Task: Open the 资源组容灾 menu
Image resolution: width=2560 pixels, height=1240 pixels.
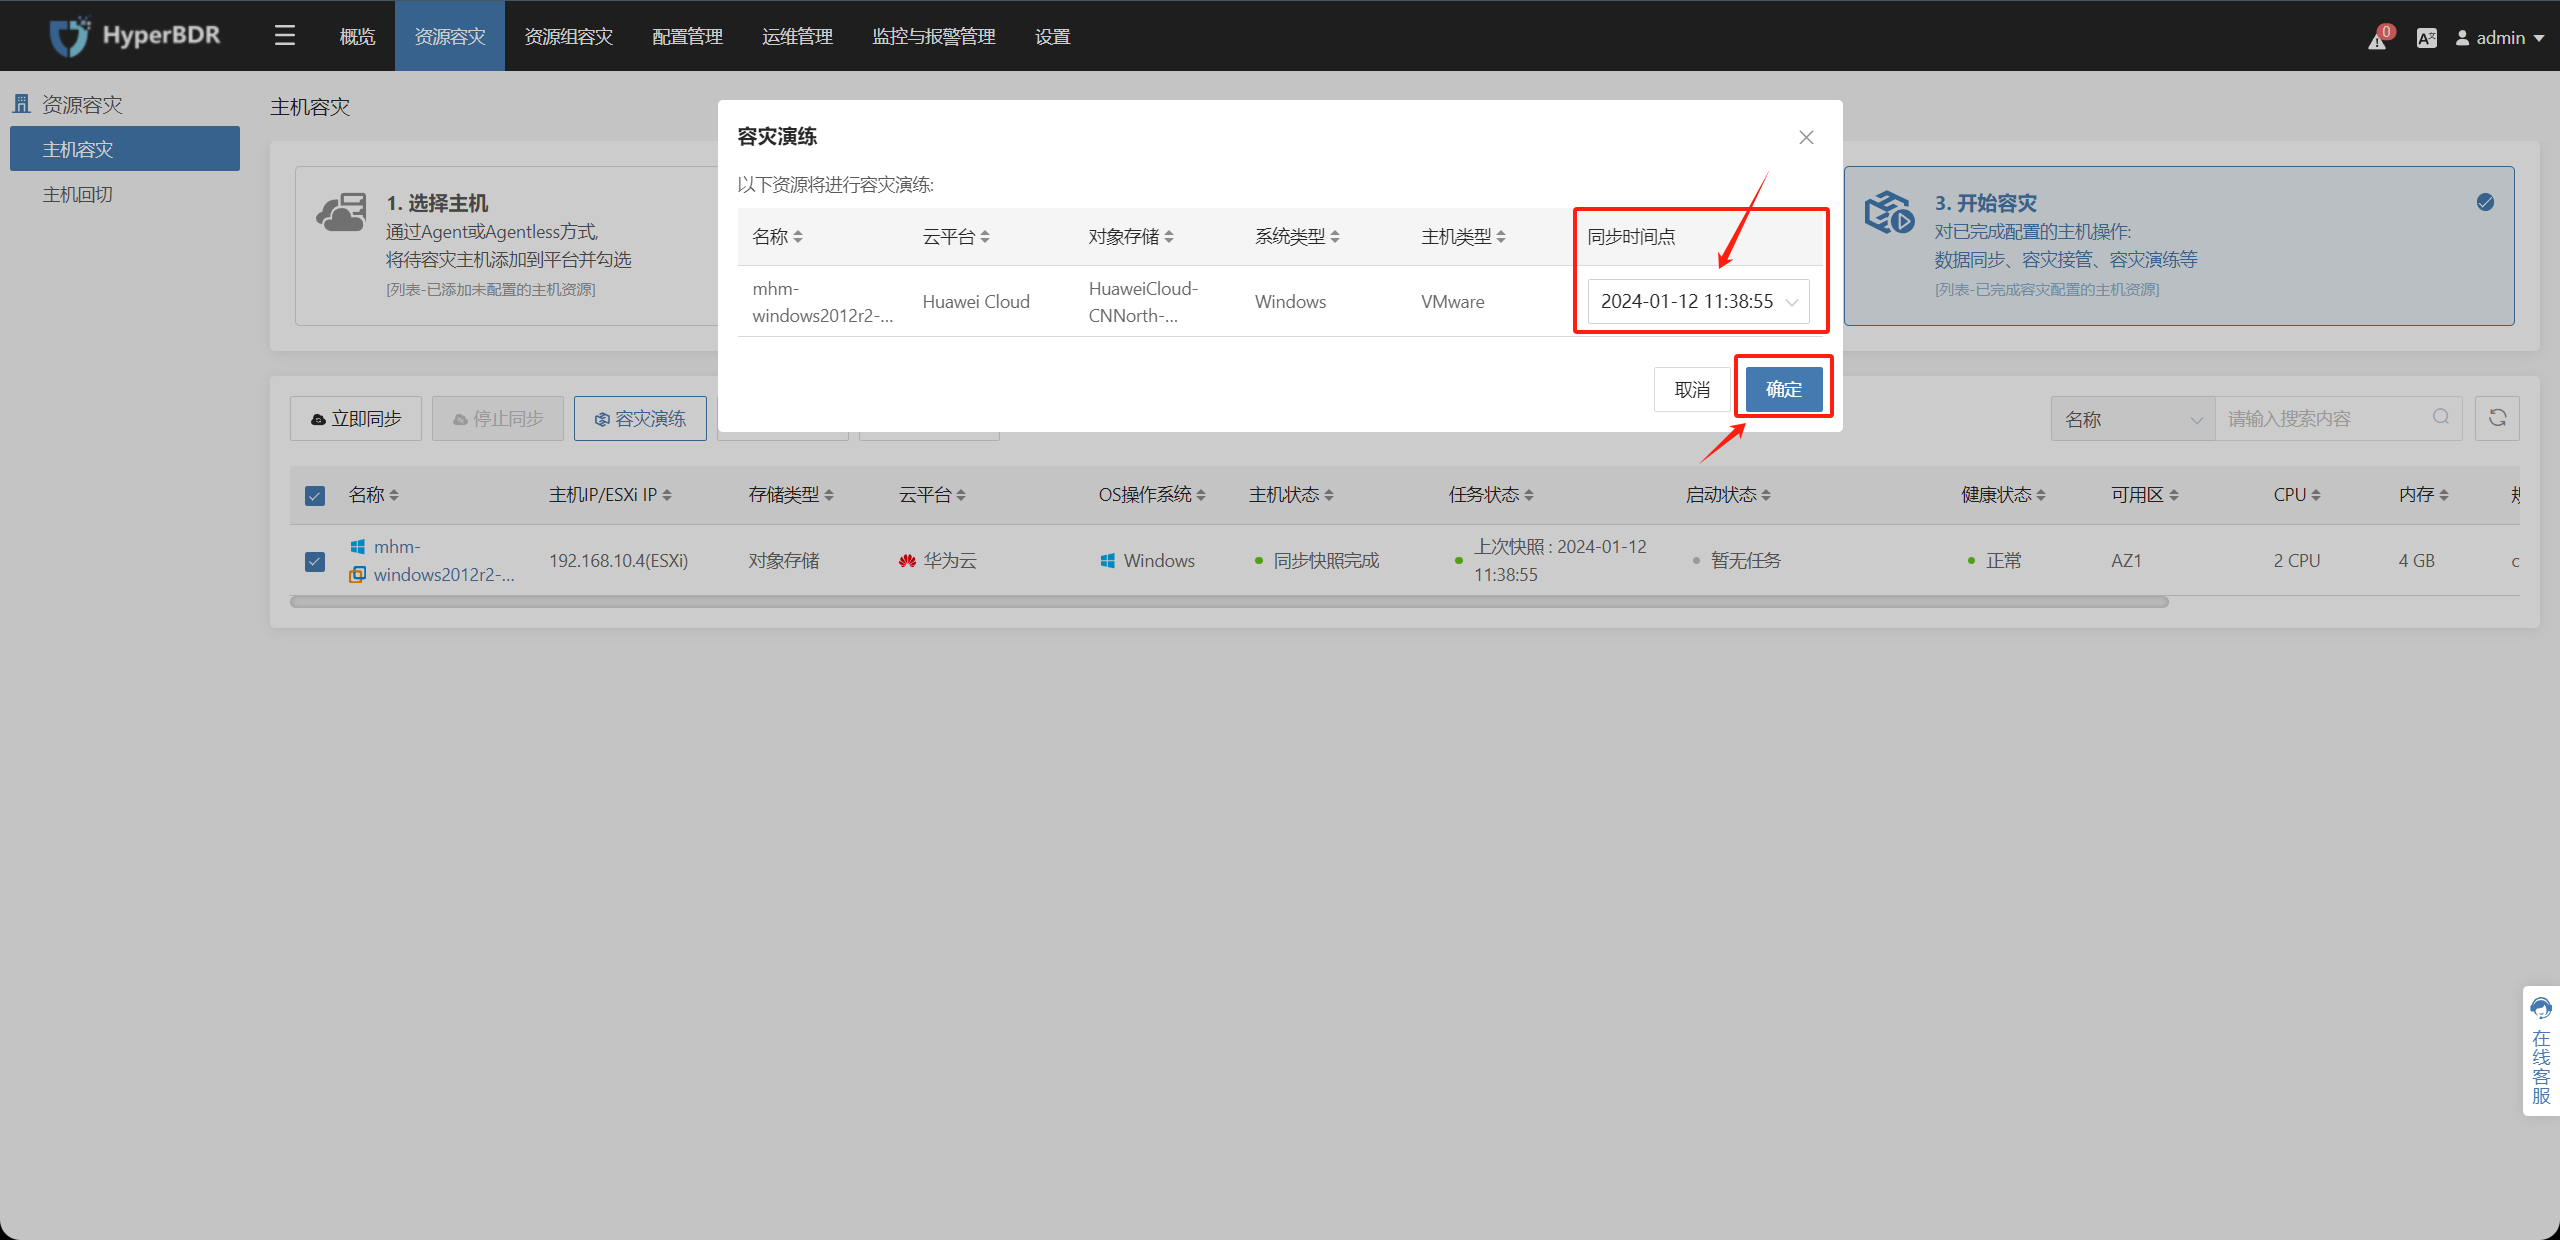Action: coord(569,36)
